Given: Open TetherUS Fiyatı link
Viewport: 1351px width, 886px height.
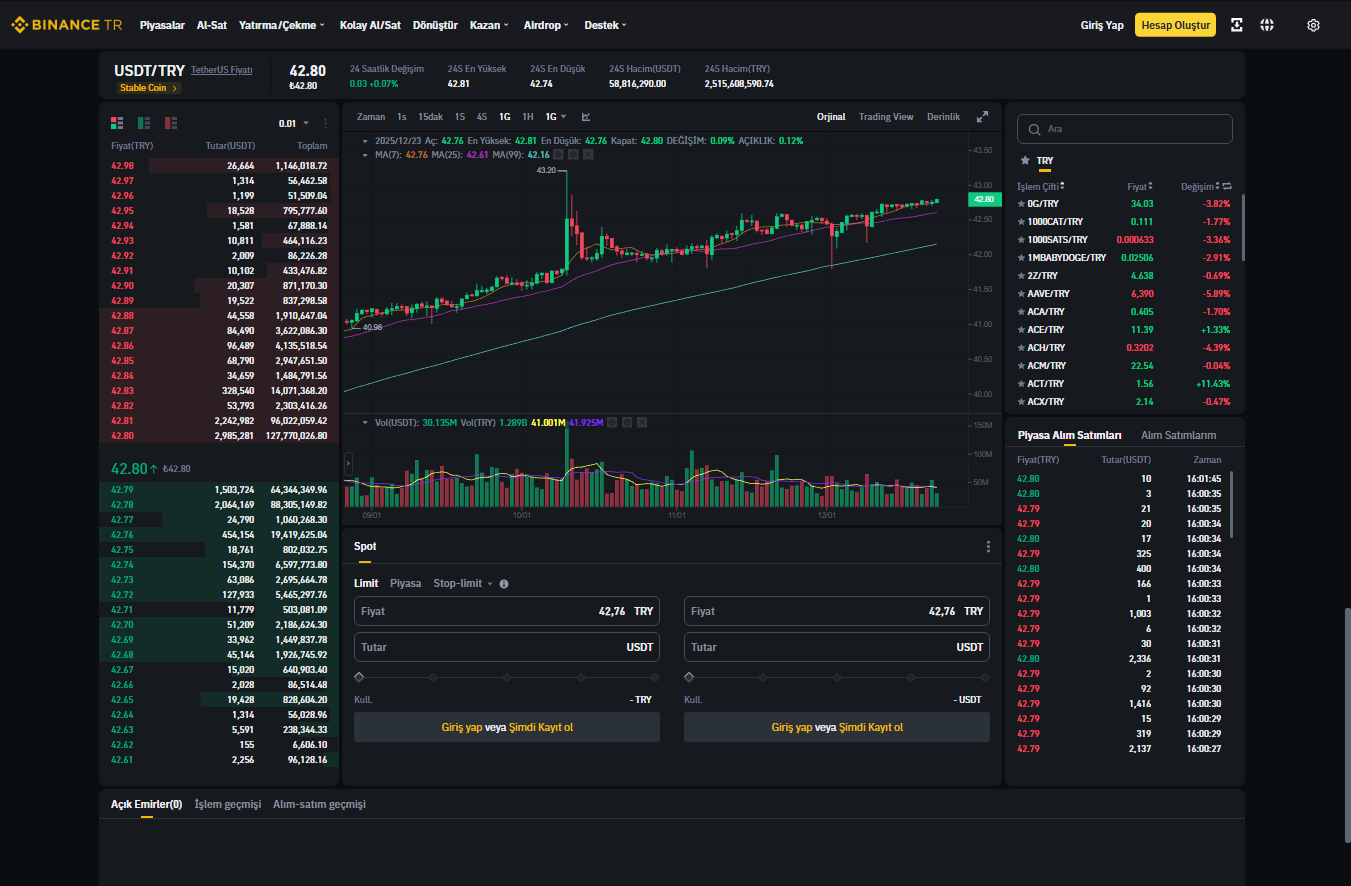Looking at the screenshot, I should point(222,70).
